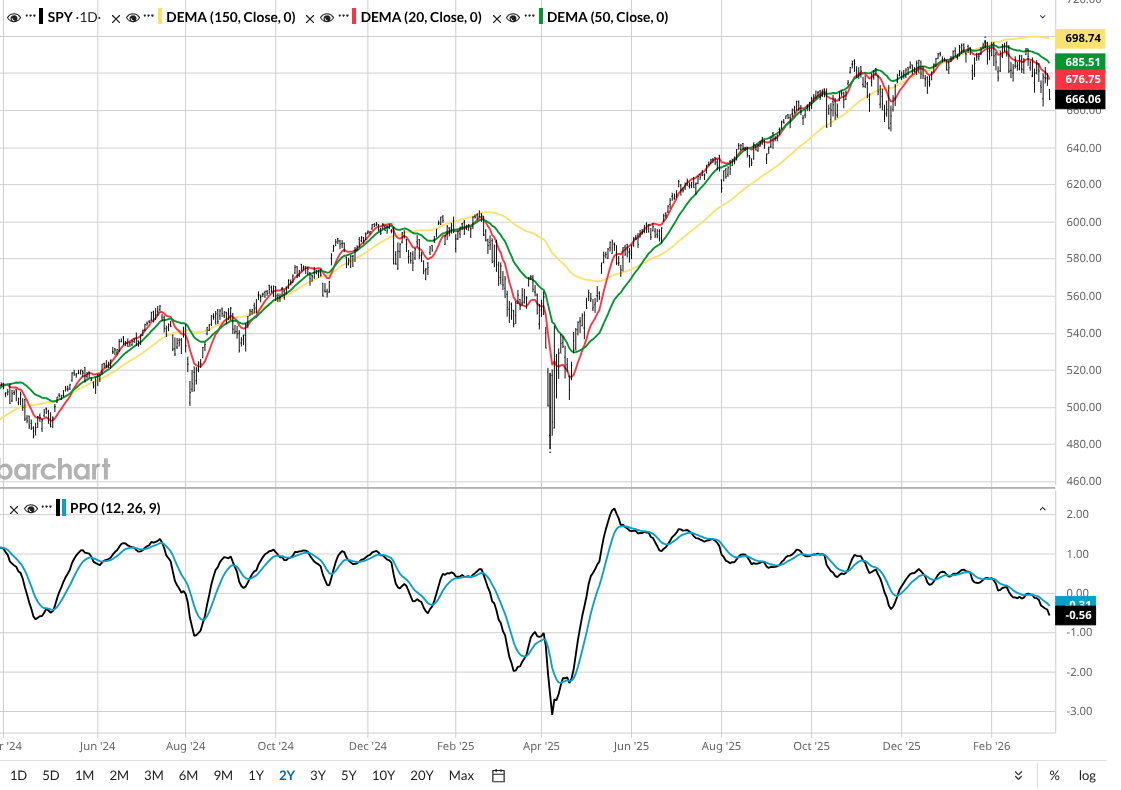The height and width of the screenshot is (790, 1121).
Task: Select the 9M time range
Action: (x=223, y=776)
